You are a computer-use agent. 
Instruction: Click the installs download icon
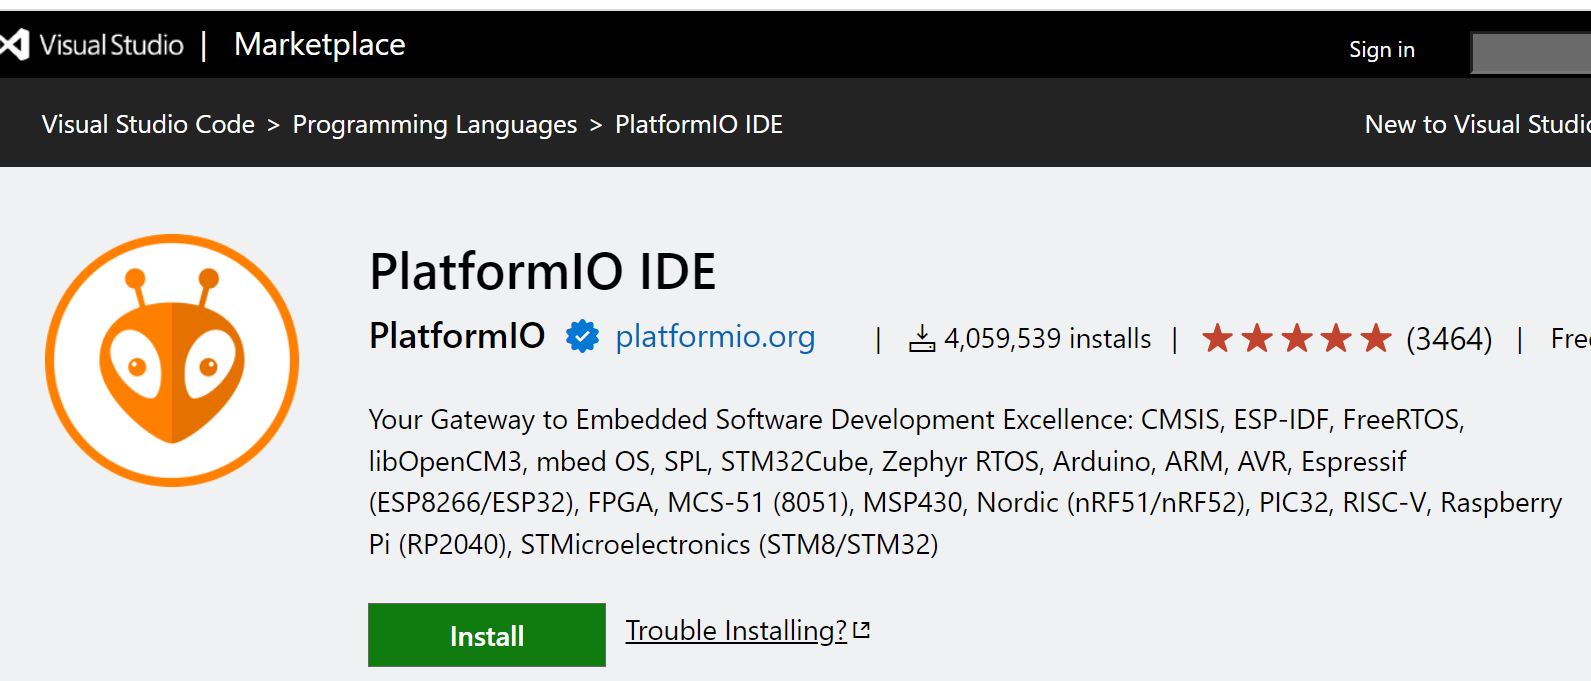point(921,339)
